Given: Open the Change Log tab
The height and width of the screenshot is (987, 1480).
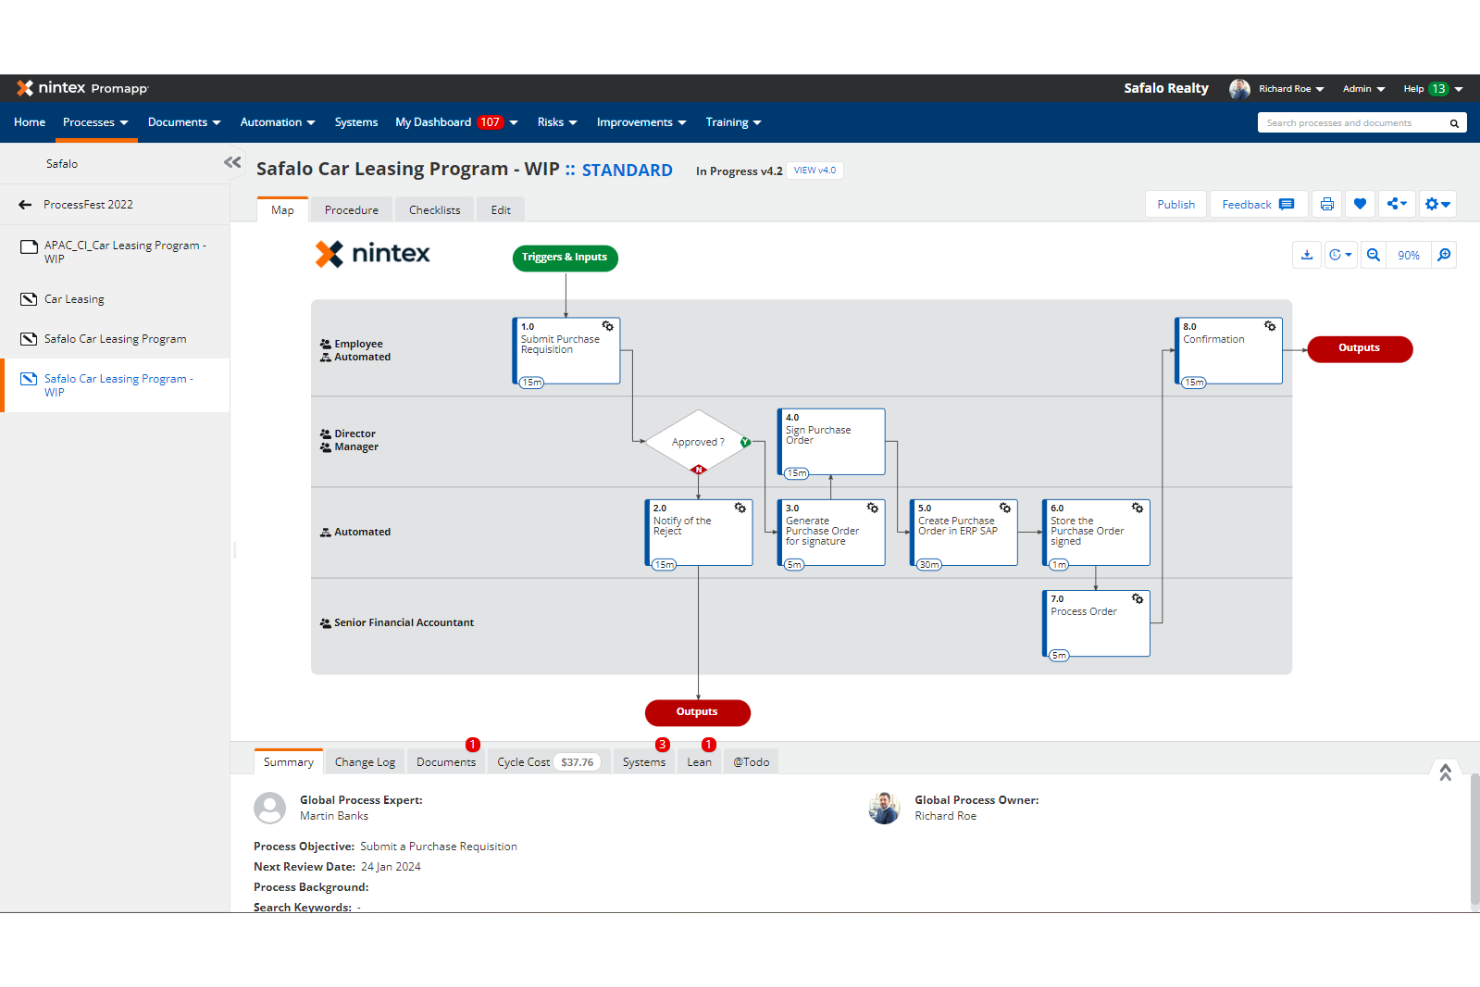Looking at the screenshot, I should click(x=365, y=762).
